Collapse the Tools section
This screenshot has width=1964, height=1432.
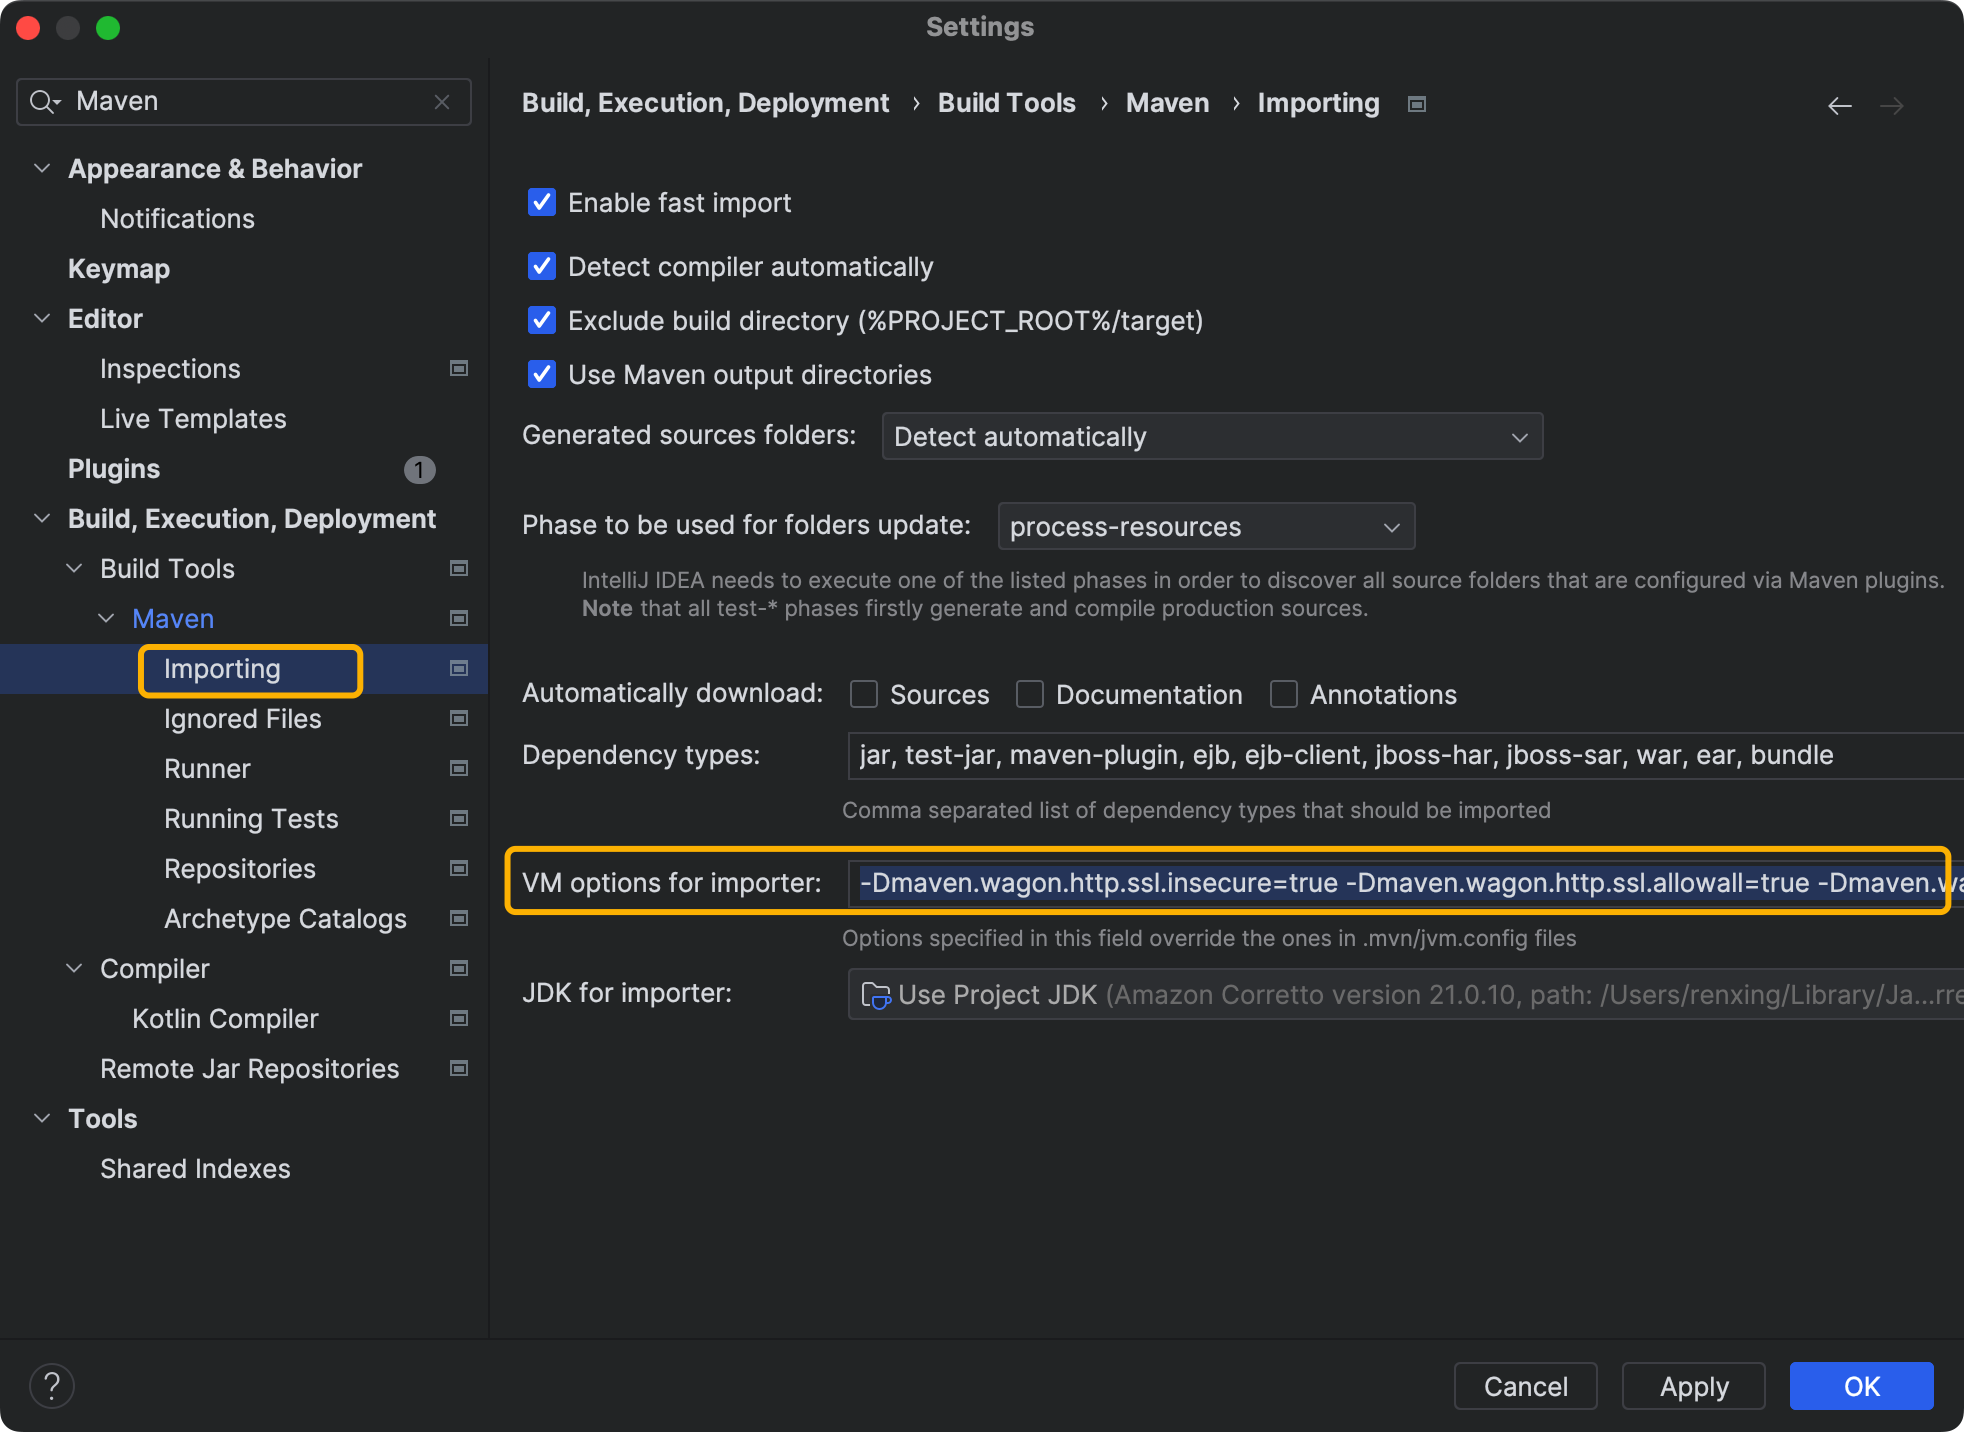point(42,1119)
